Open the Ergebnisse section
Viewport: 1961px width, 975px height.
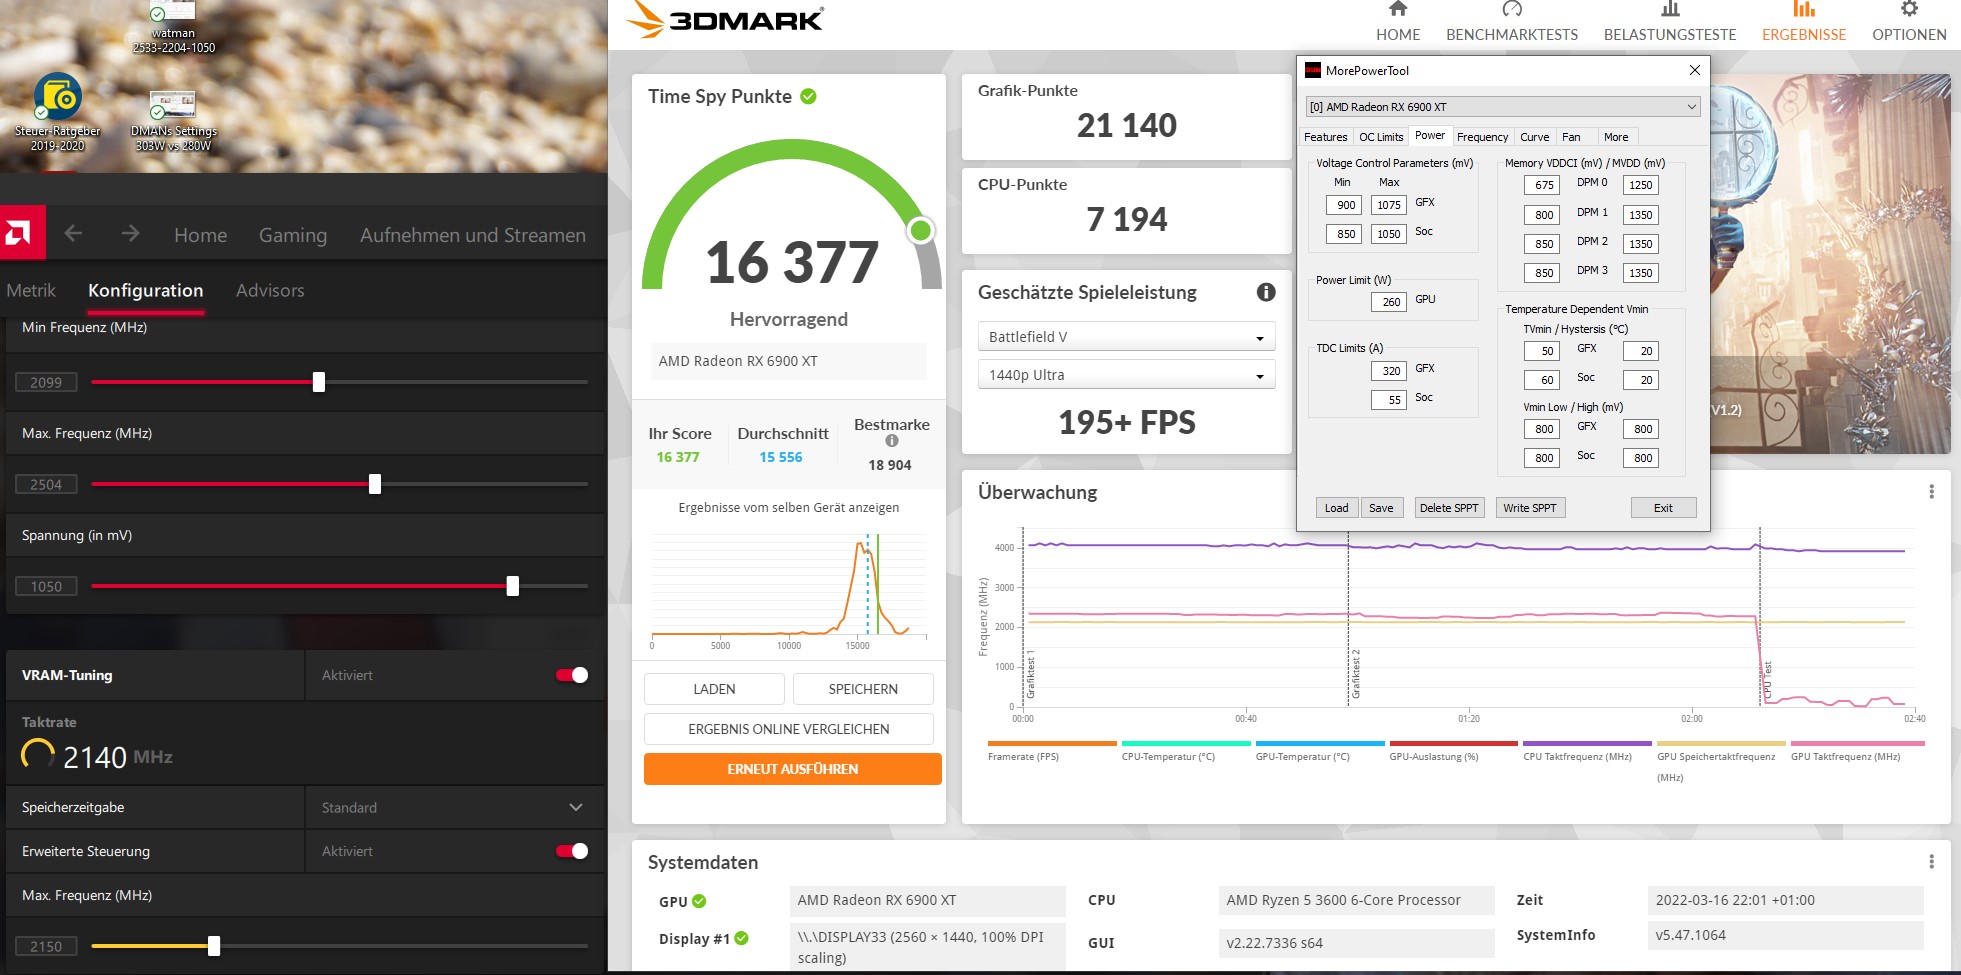(1804, 22)
